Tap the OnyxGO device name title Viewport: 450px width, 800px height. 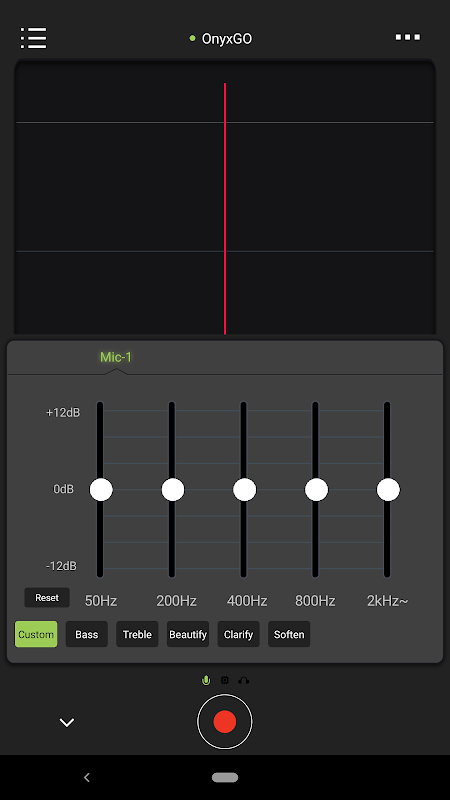click(227, 39)
